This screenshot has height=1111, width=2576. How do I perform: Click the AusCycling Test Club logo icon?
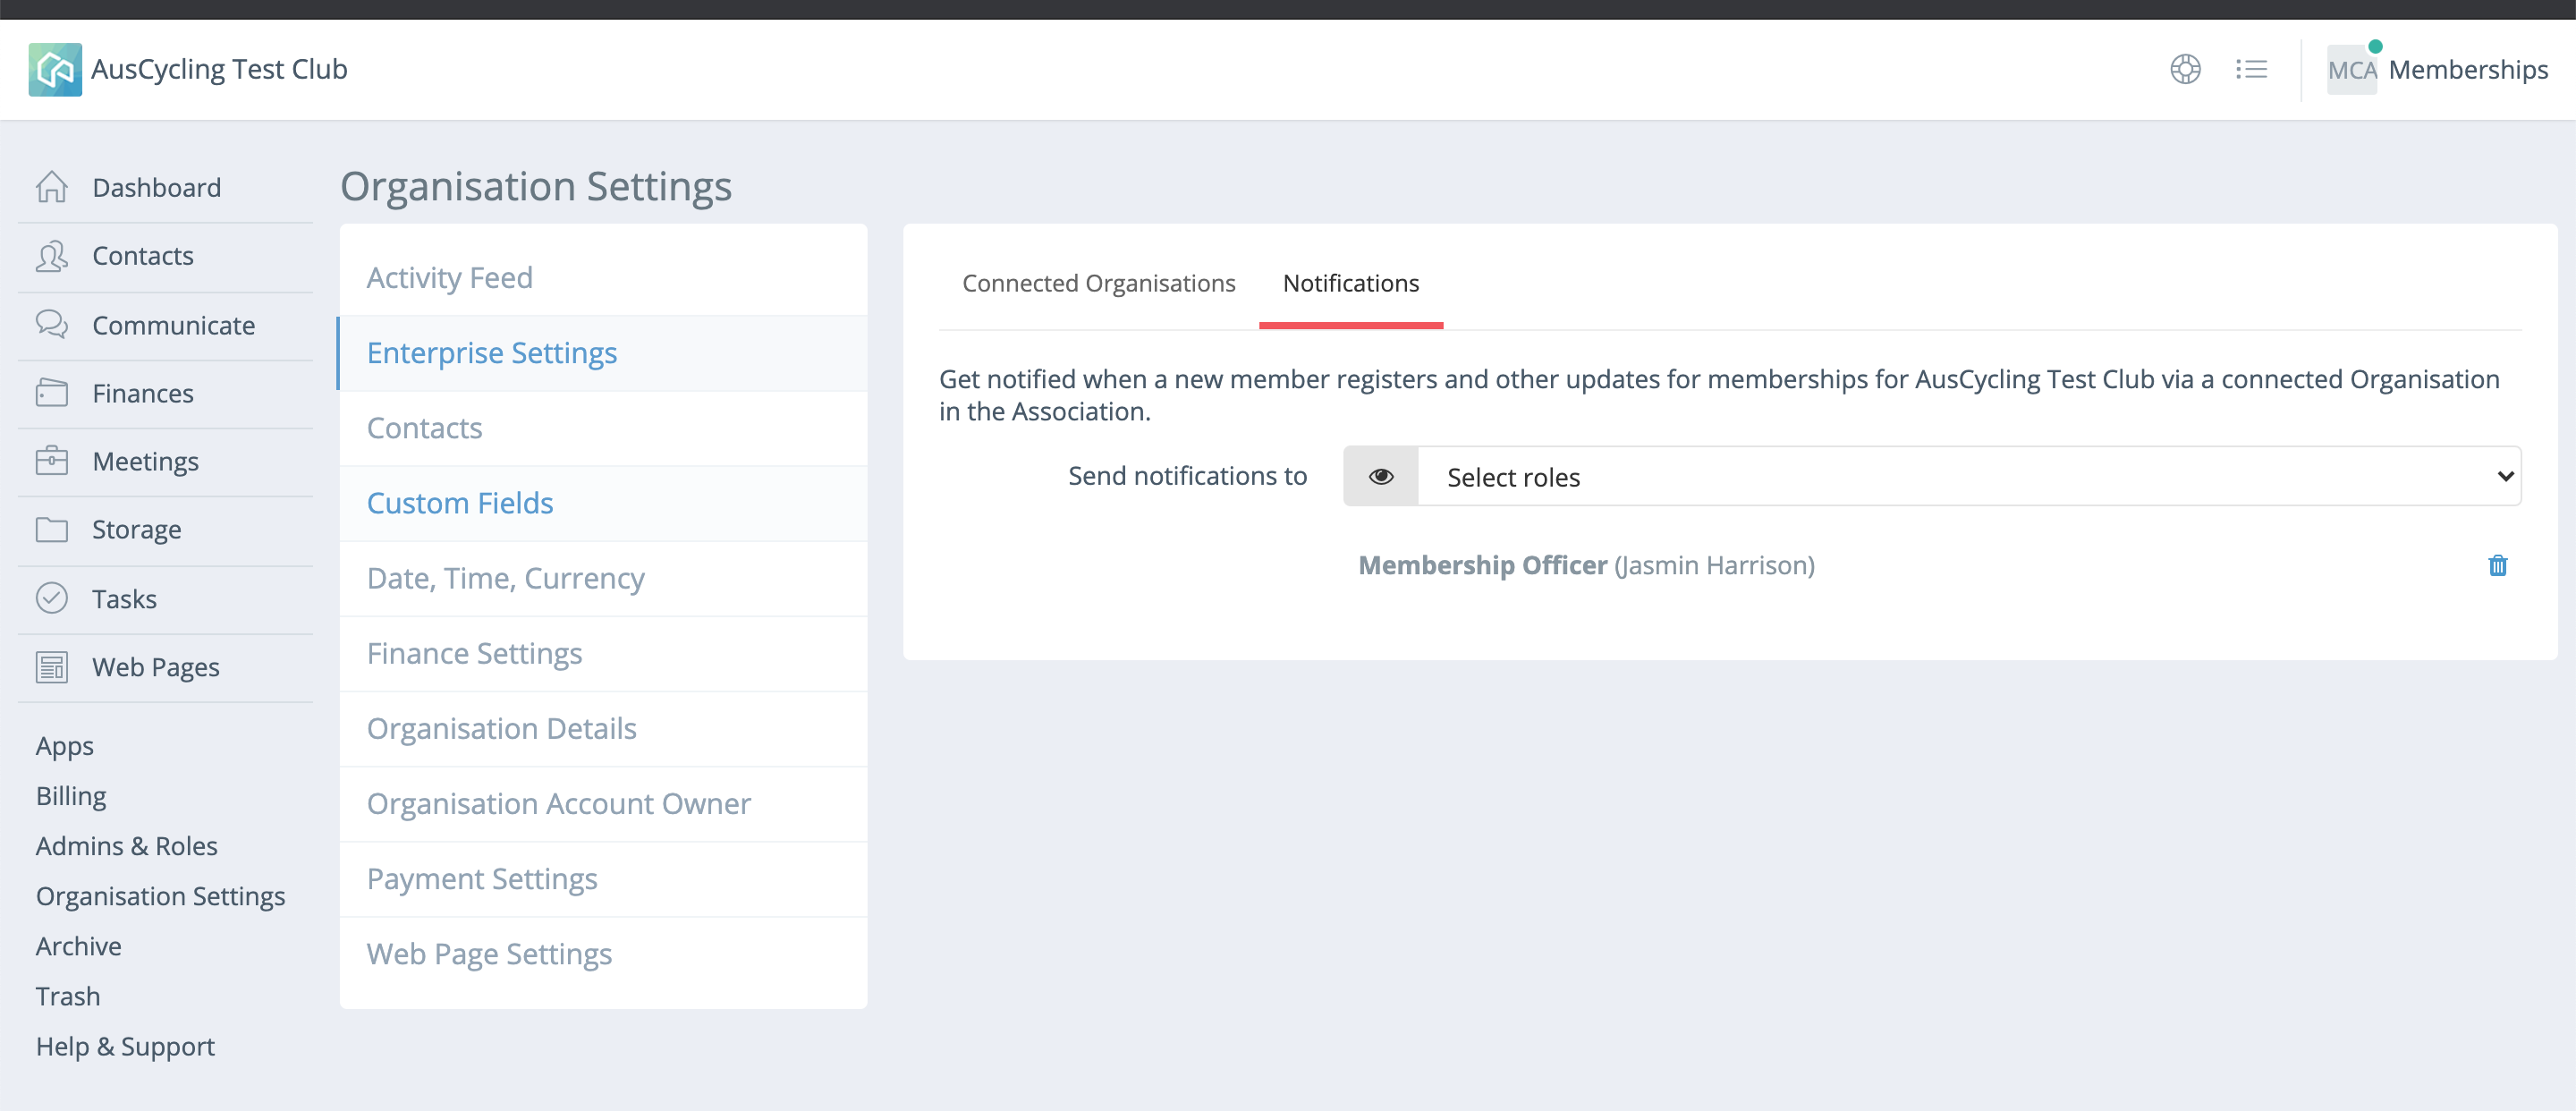[x=55, y=69]
